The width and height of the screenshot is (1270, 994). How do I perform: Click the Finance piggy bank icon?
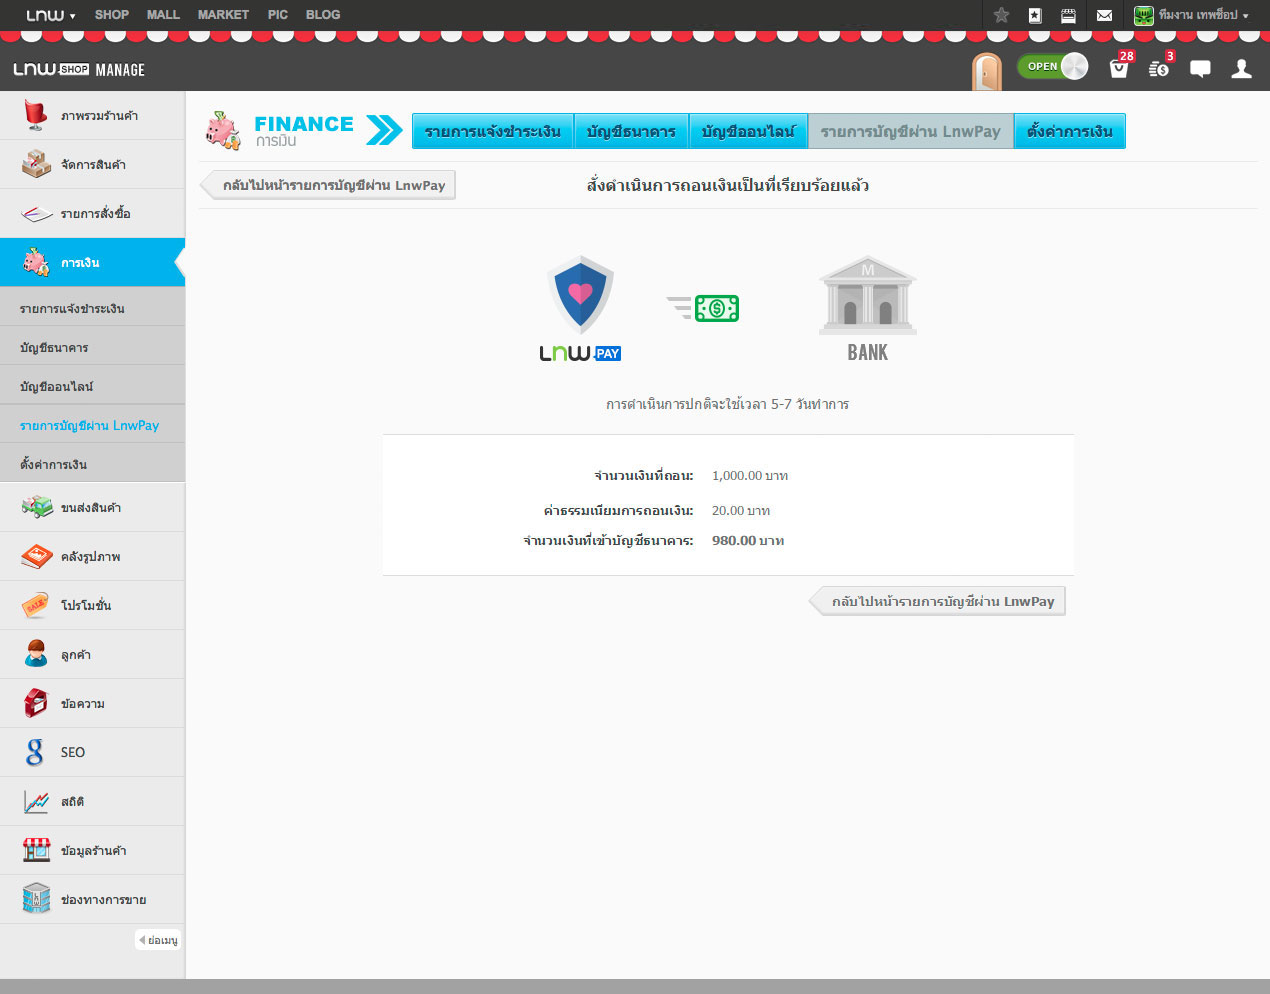[x=223, y=131]
